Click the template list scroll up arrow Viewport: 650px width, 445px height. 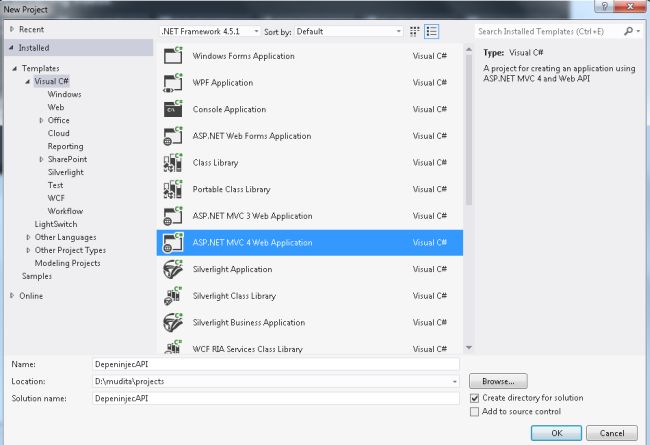pos(469,50)
